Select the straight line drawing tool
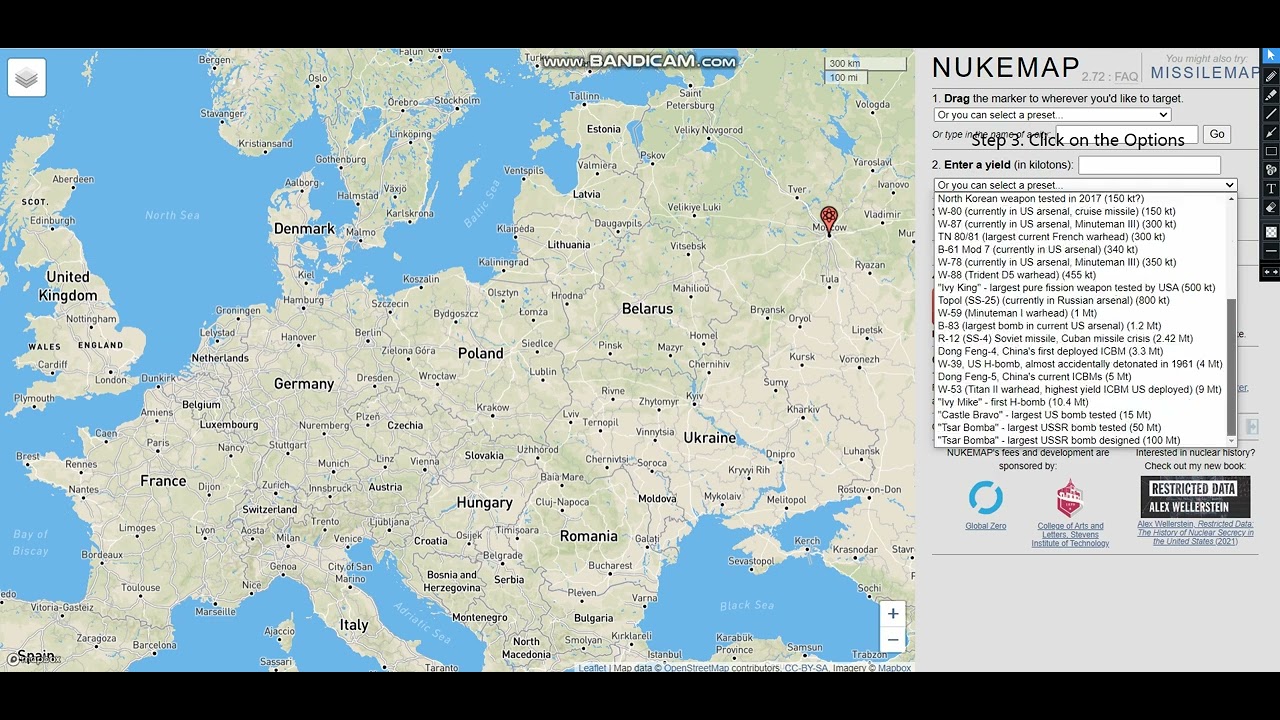1280x720 pixels. pyautogui.click(x=1271, y=114)
